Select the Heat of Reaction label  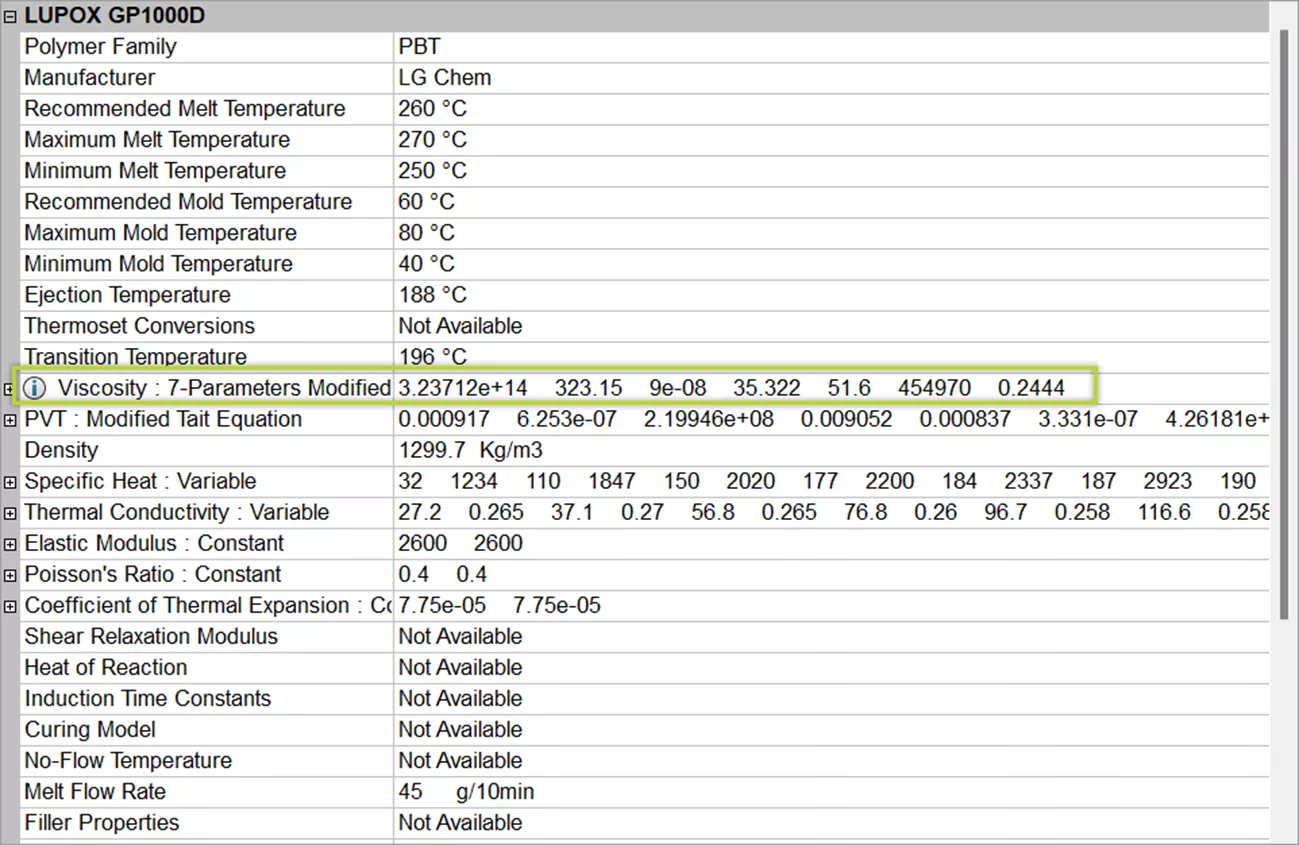coord(105,667)
